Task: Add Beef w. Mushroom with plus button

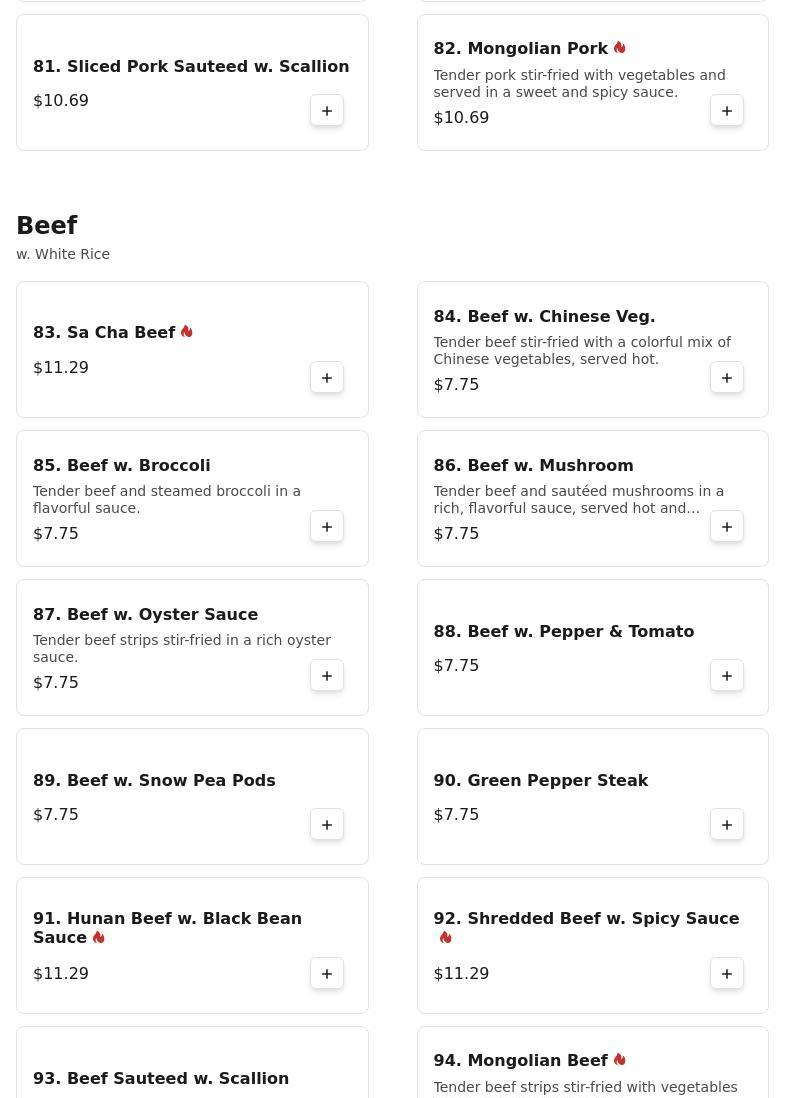Action: pos(727,527)
